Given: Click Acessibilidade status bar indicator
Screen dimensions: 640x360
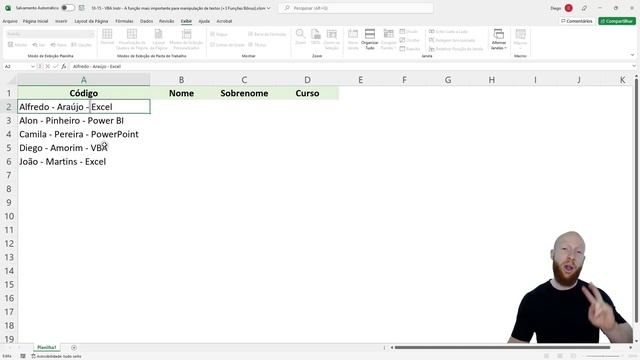Looking at the screenshot, I should tap(56, 356).
